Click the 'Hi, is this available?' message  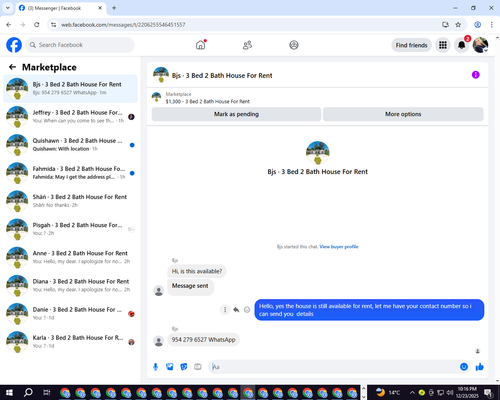coord(197,271)
